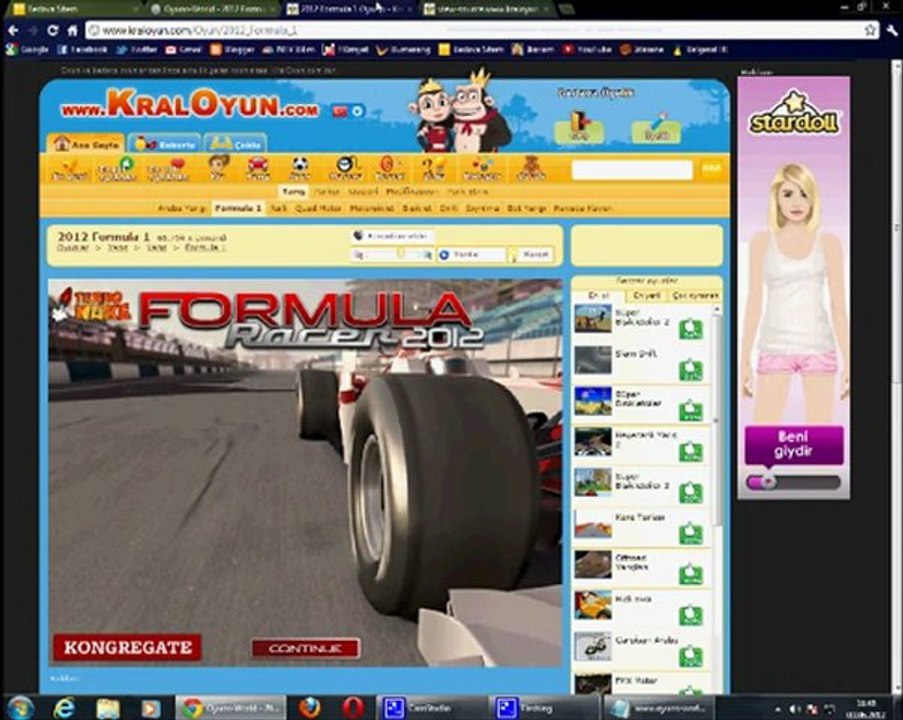Open the red heart favorites category icon

(168, 169)
